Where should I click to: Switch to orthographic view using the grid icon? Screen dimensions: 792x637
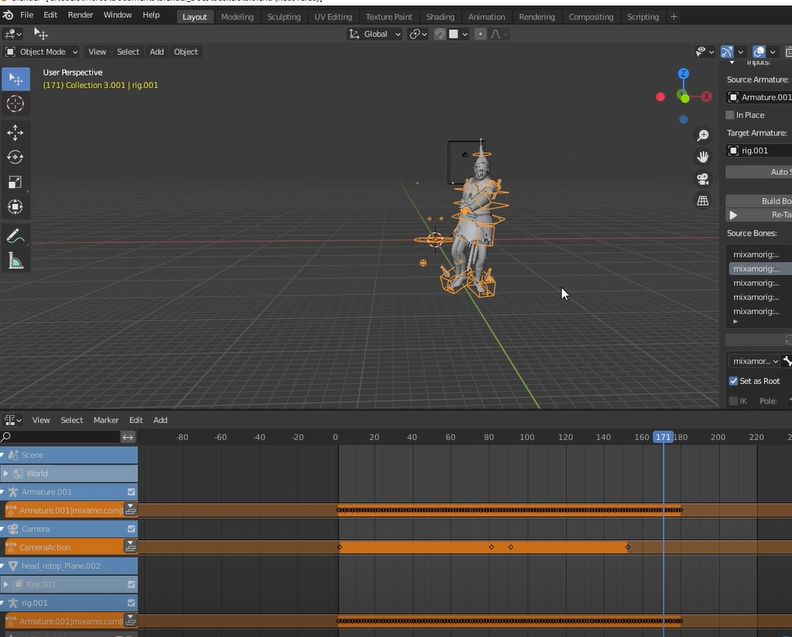click(x=703, y=200)
